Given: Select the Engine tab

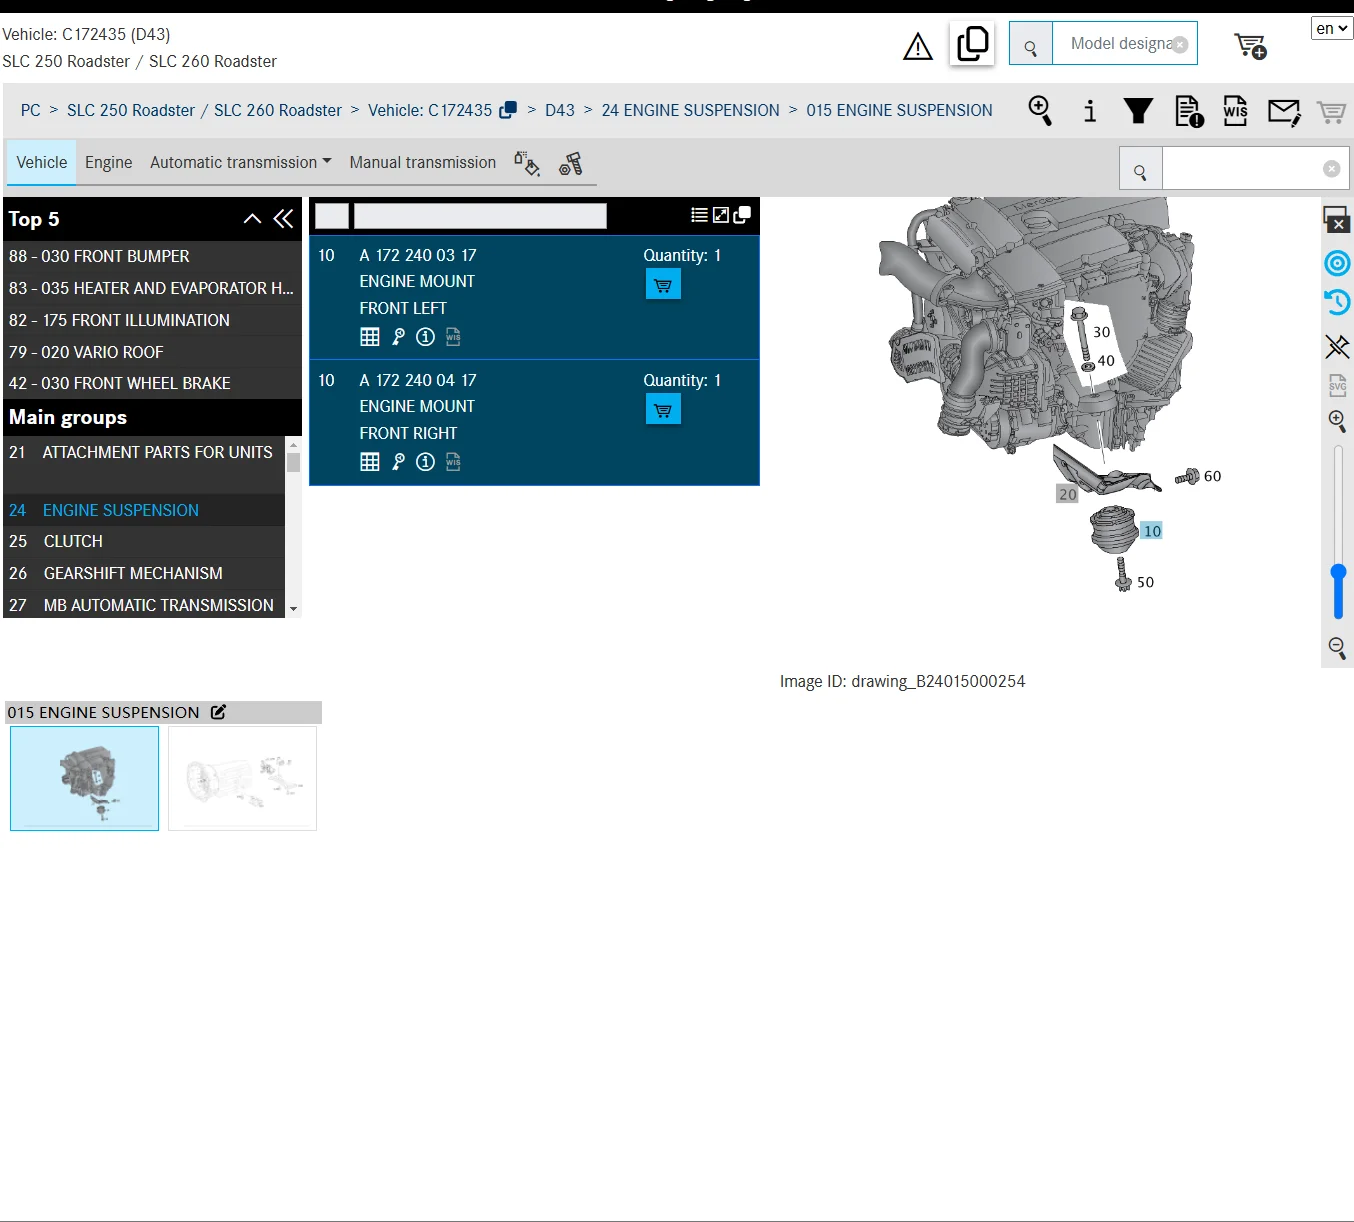Looking at the screenshot, I should click(108, 162).
